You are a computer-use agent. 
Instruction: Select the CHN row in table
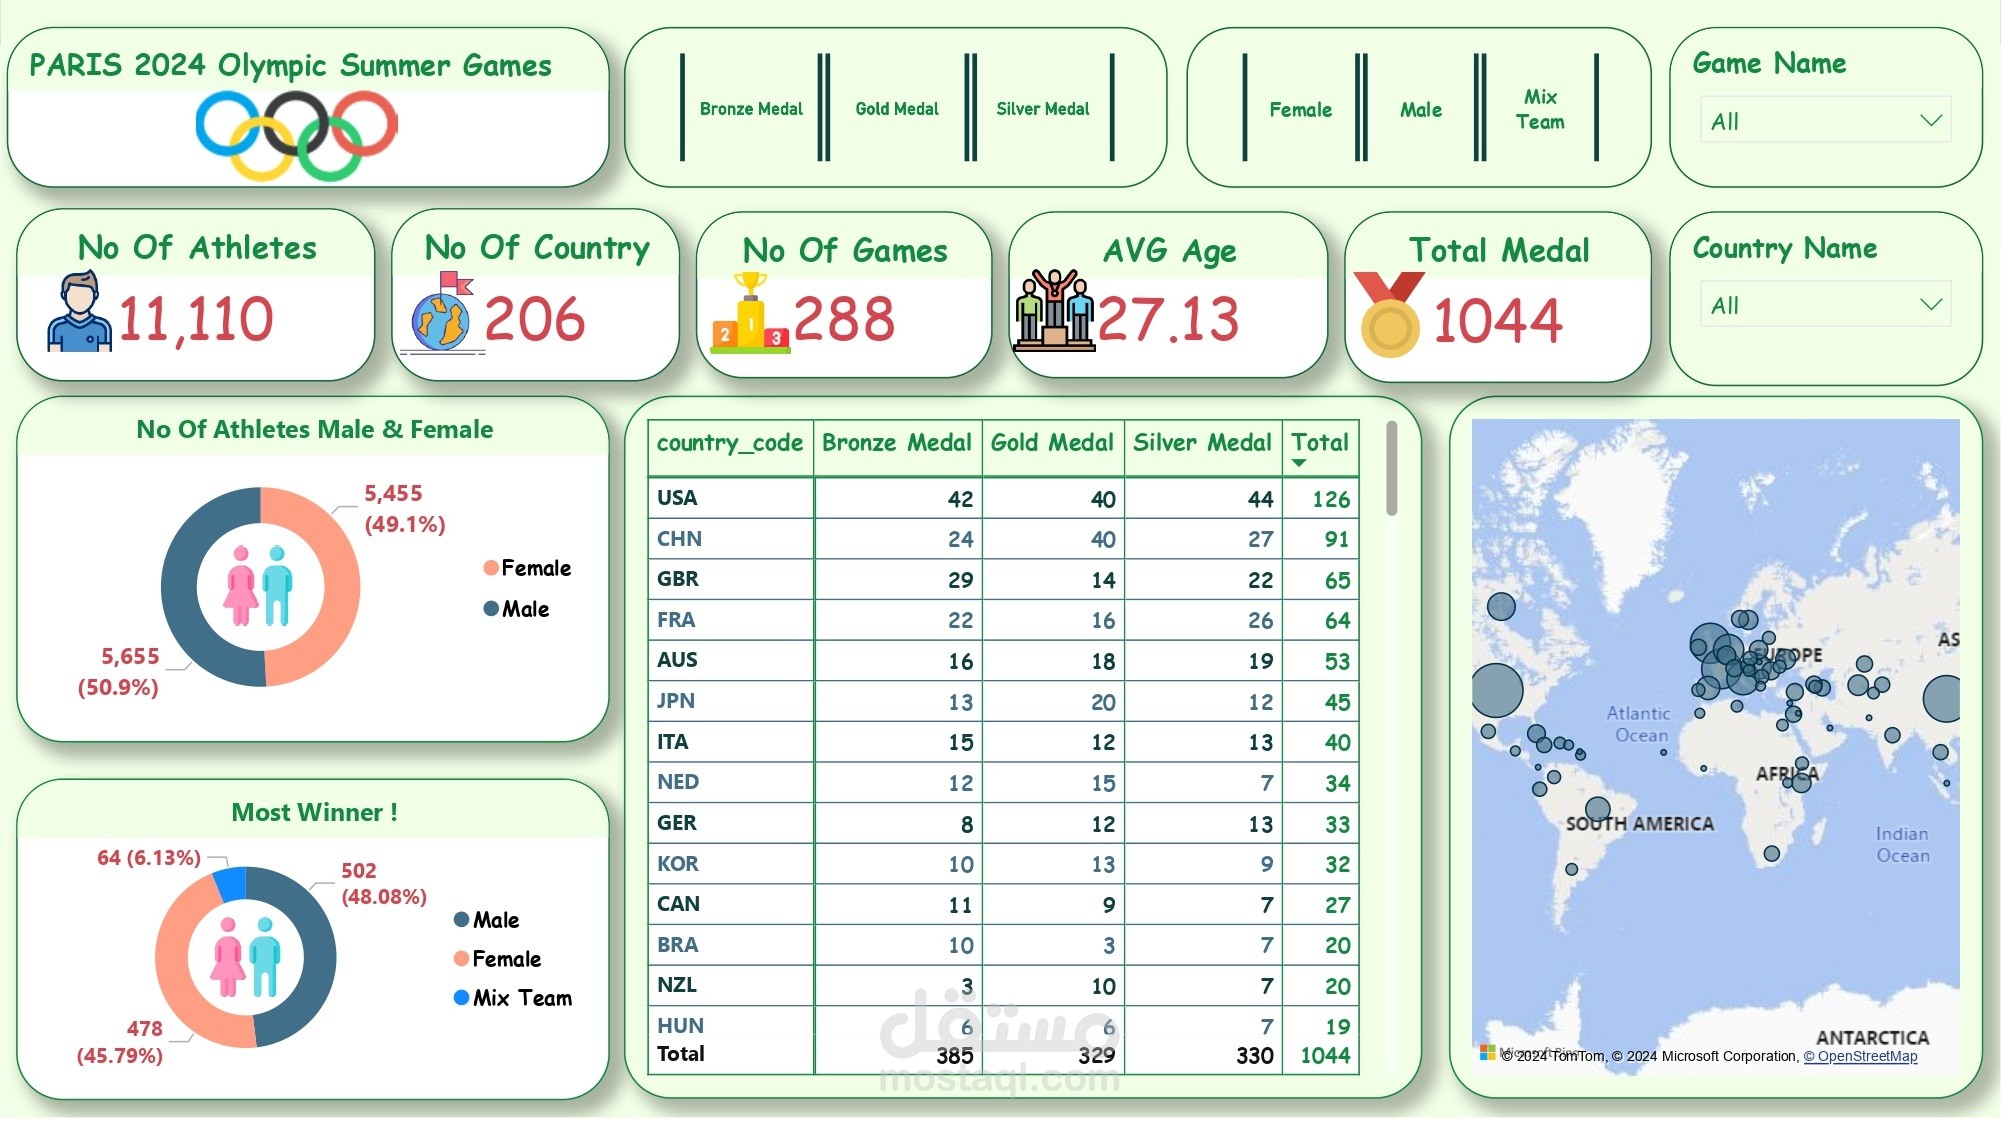click(1003, 539)
